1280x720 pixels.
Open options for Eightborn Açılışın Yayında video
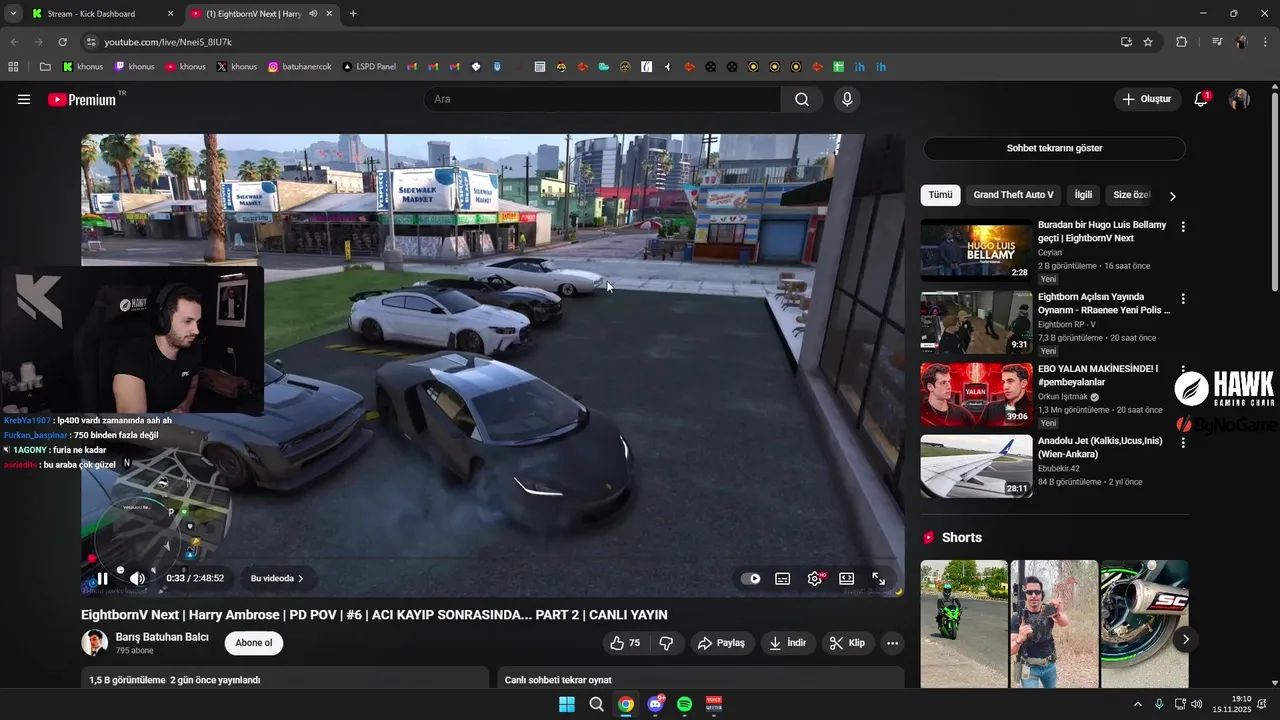pos(1183,299)
